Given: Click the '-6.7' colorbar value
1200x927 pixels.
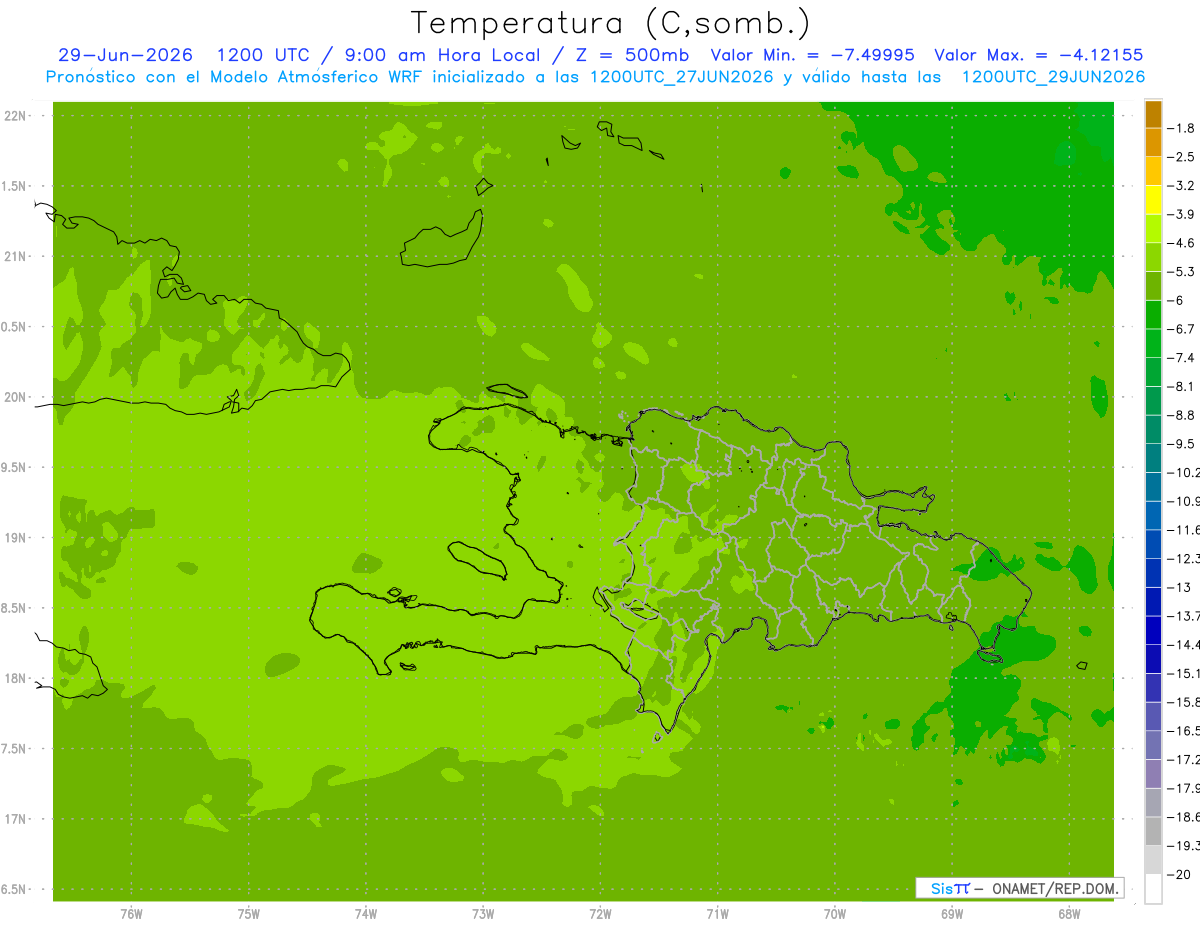Looking at the screenshot, I should tap(1182, 329).
